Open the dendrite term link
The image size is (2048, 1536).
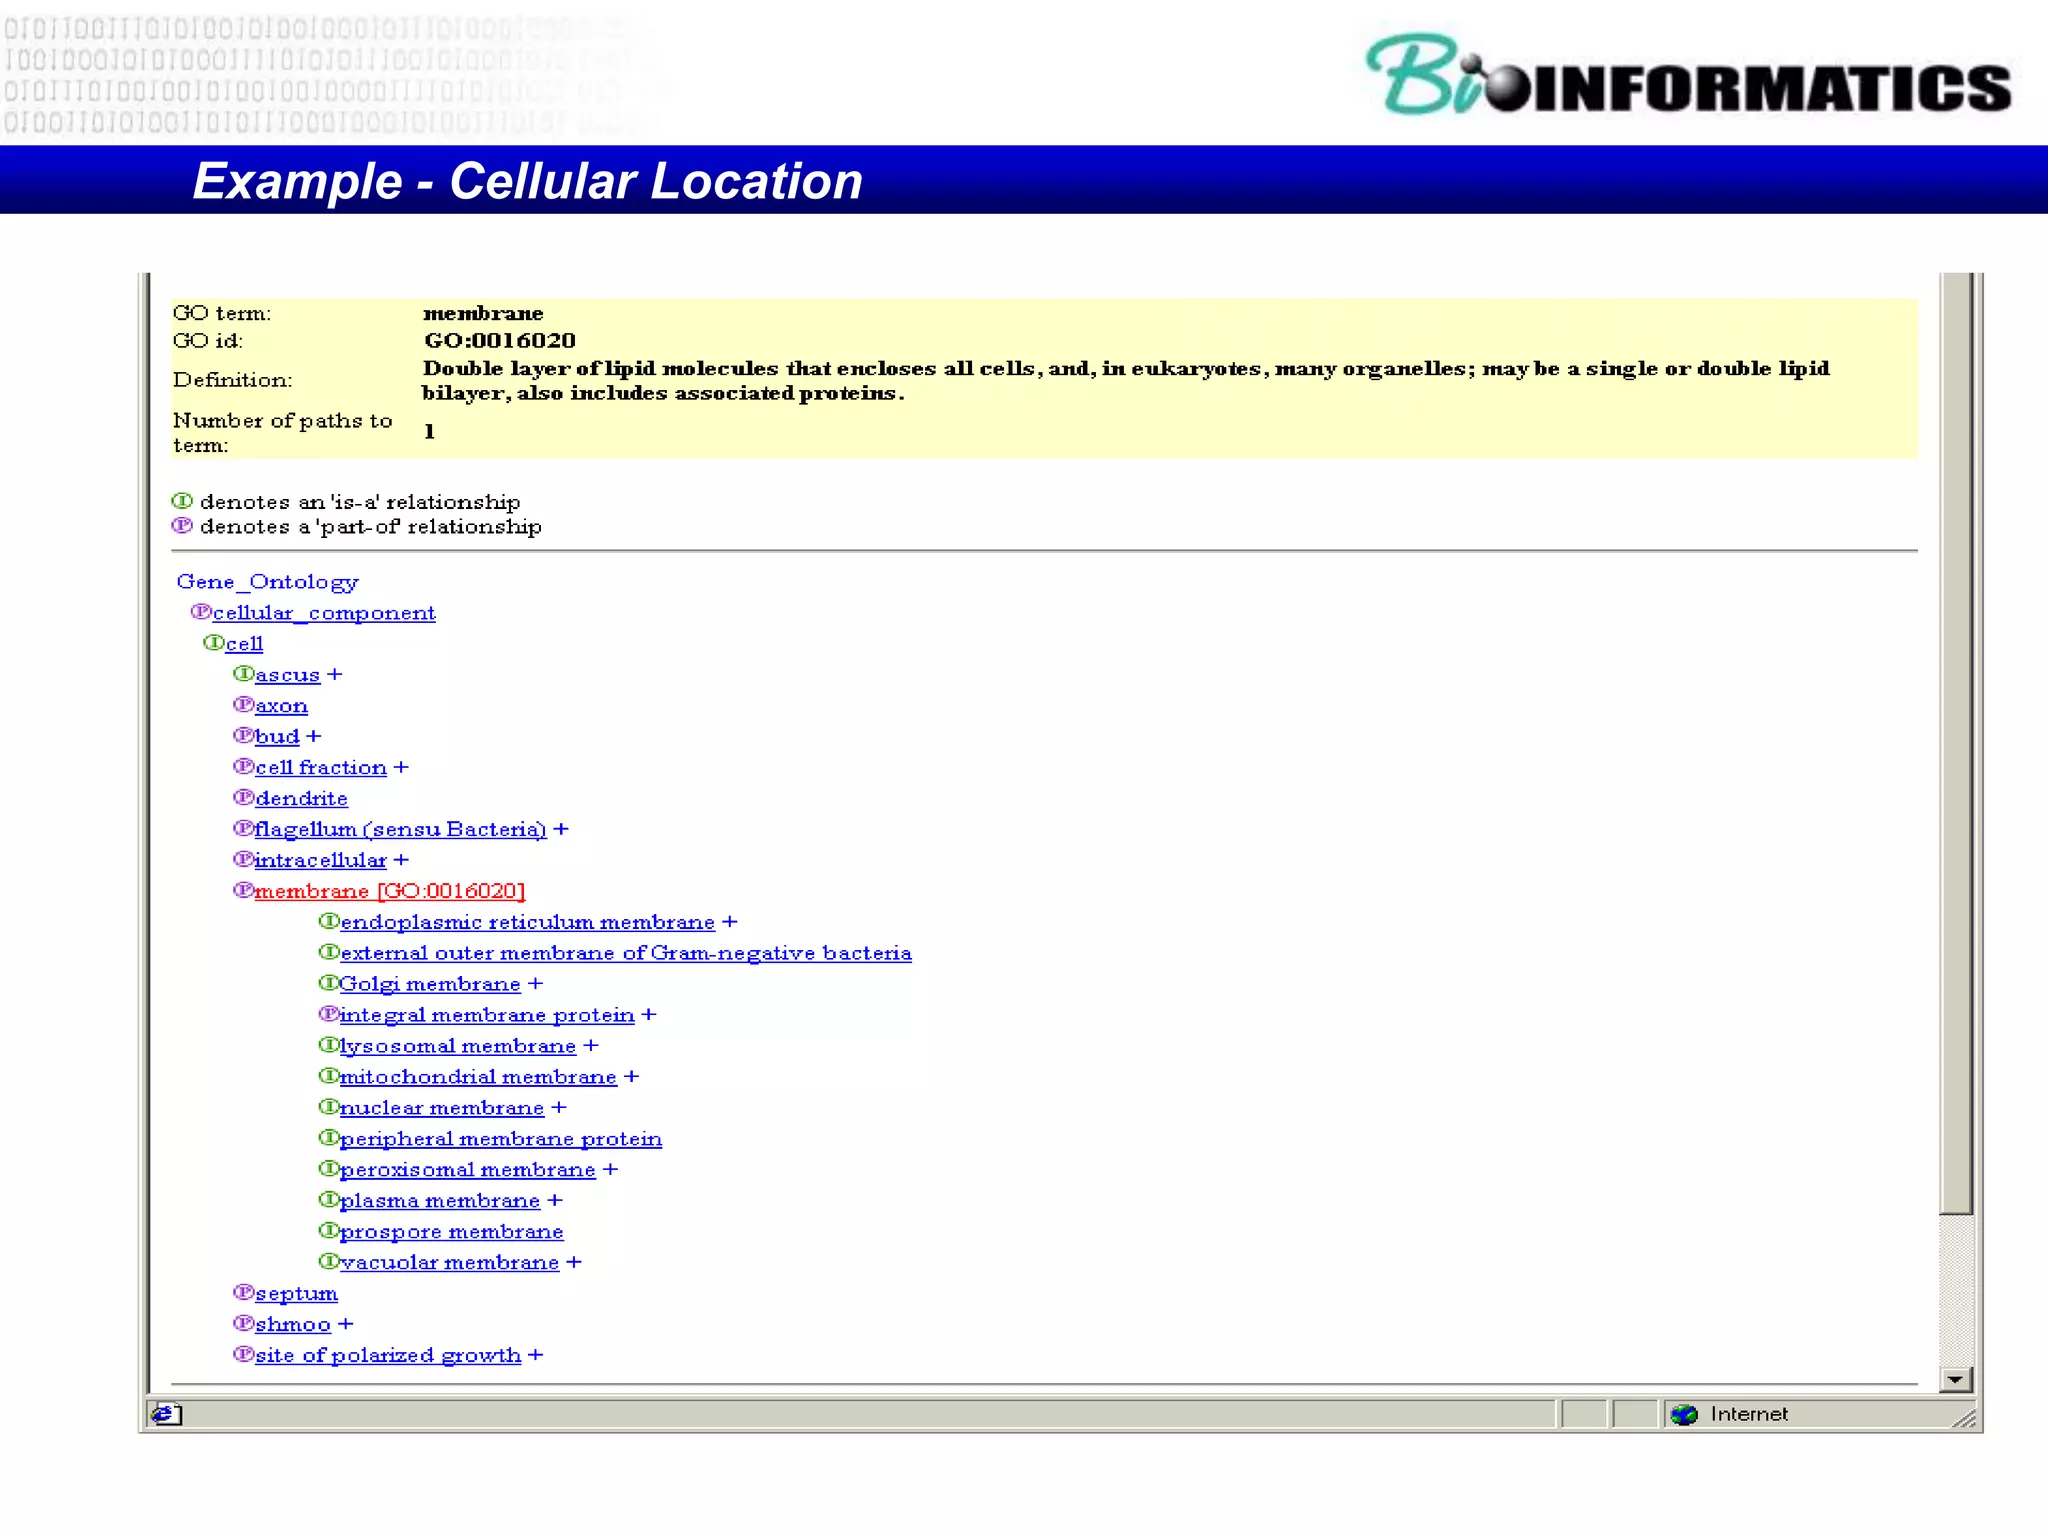click(x=301, y=798)
